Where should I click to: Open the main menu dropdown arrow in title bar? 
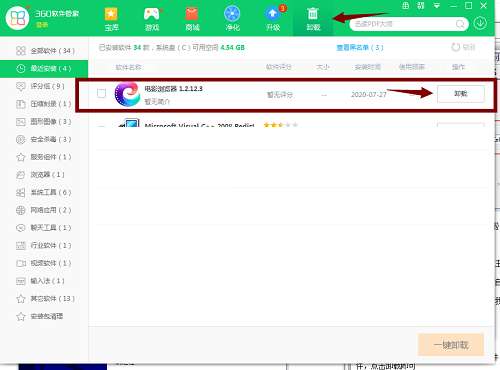pyautogui.click(x=436, y=6)
